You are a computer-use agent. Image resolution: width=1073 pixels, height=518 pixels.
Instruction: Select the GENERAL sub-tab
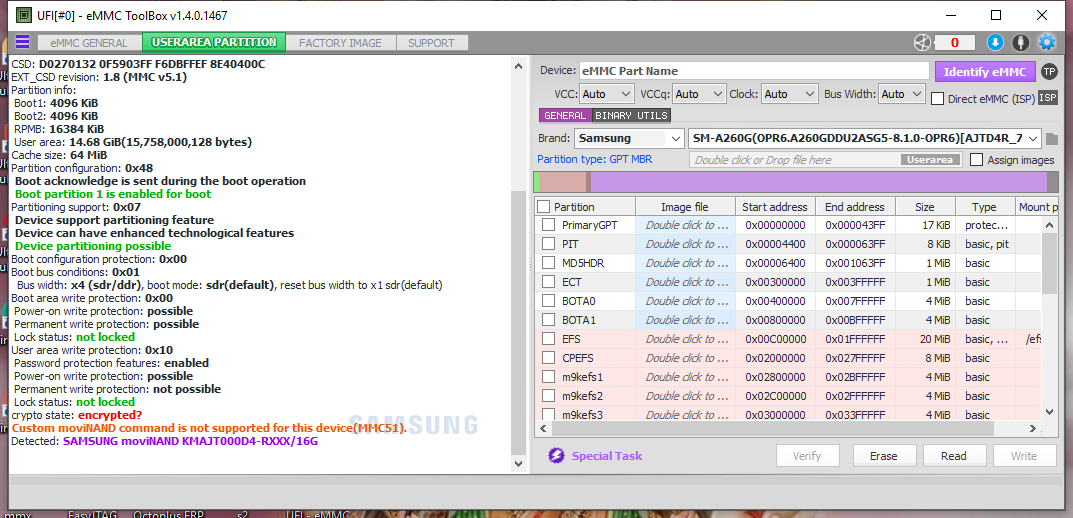click(x=565, y=116)
